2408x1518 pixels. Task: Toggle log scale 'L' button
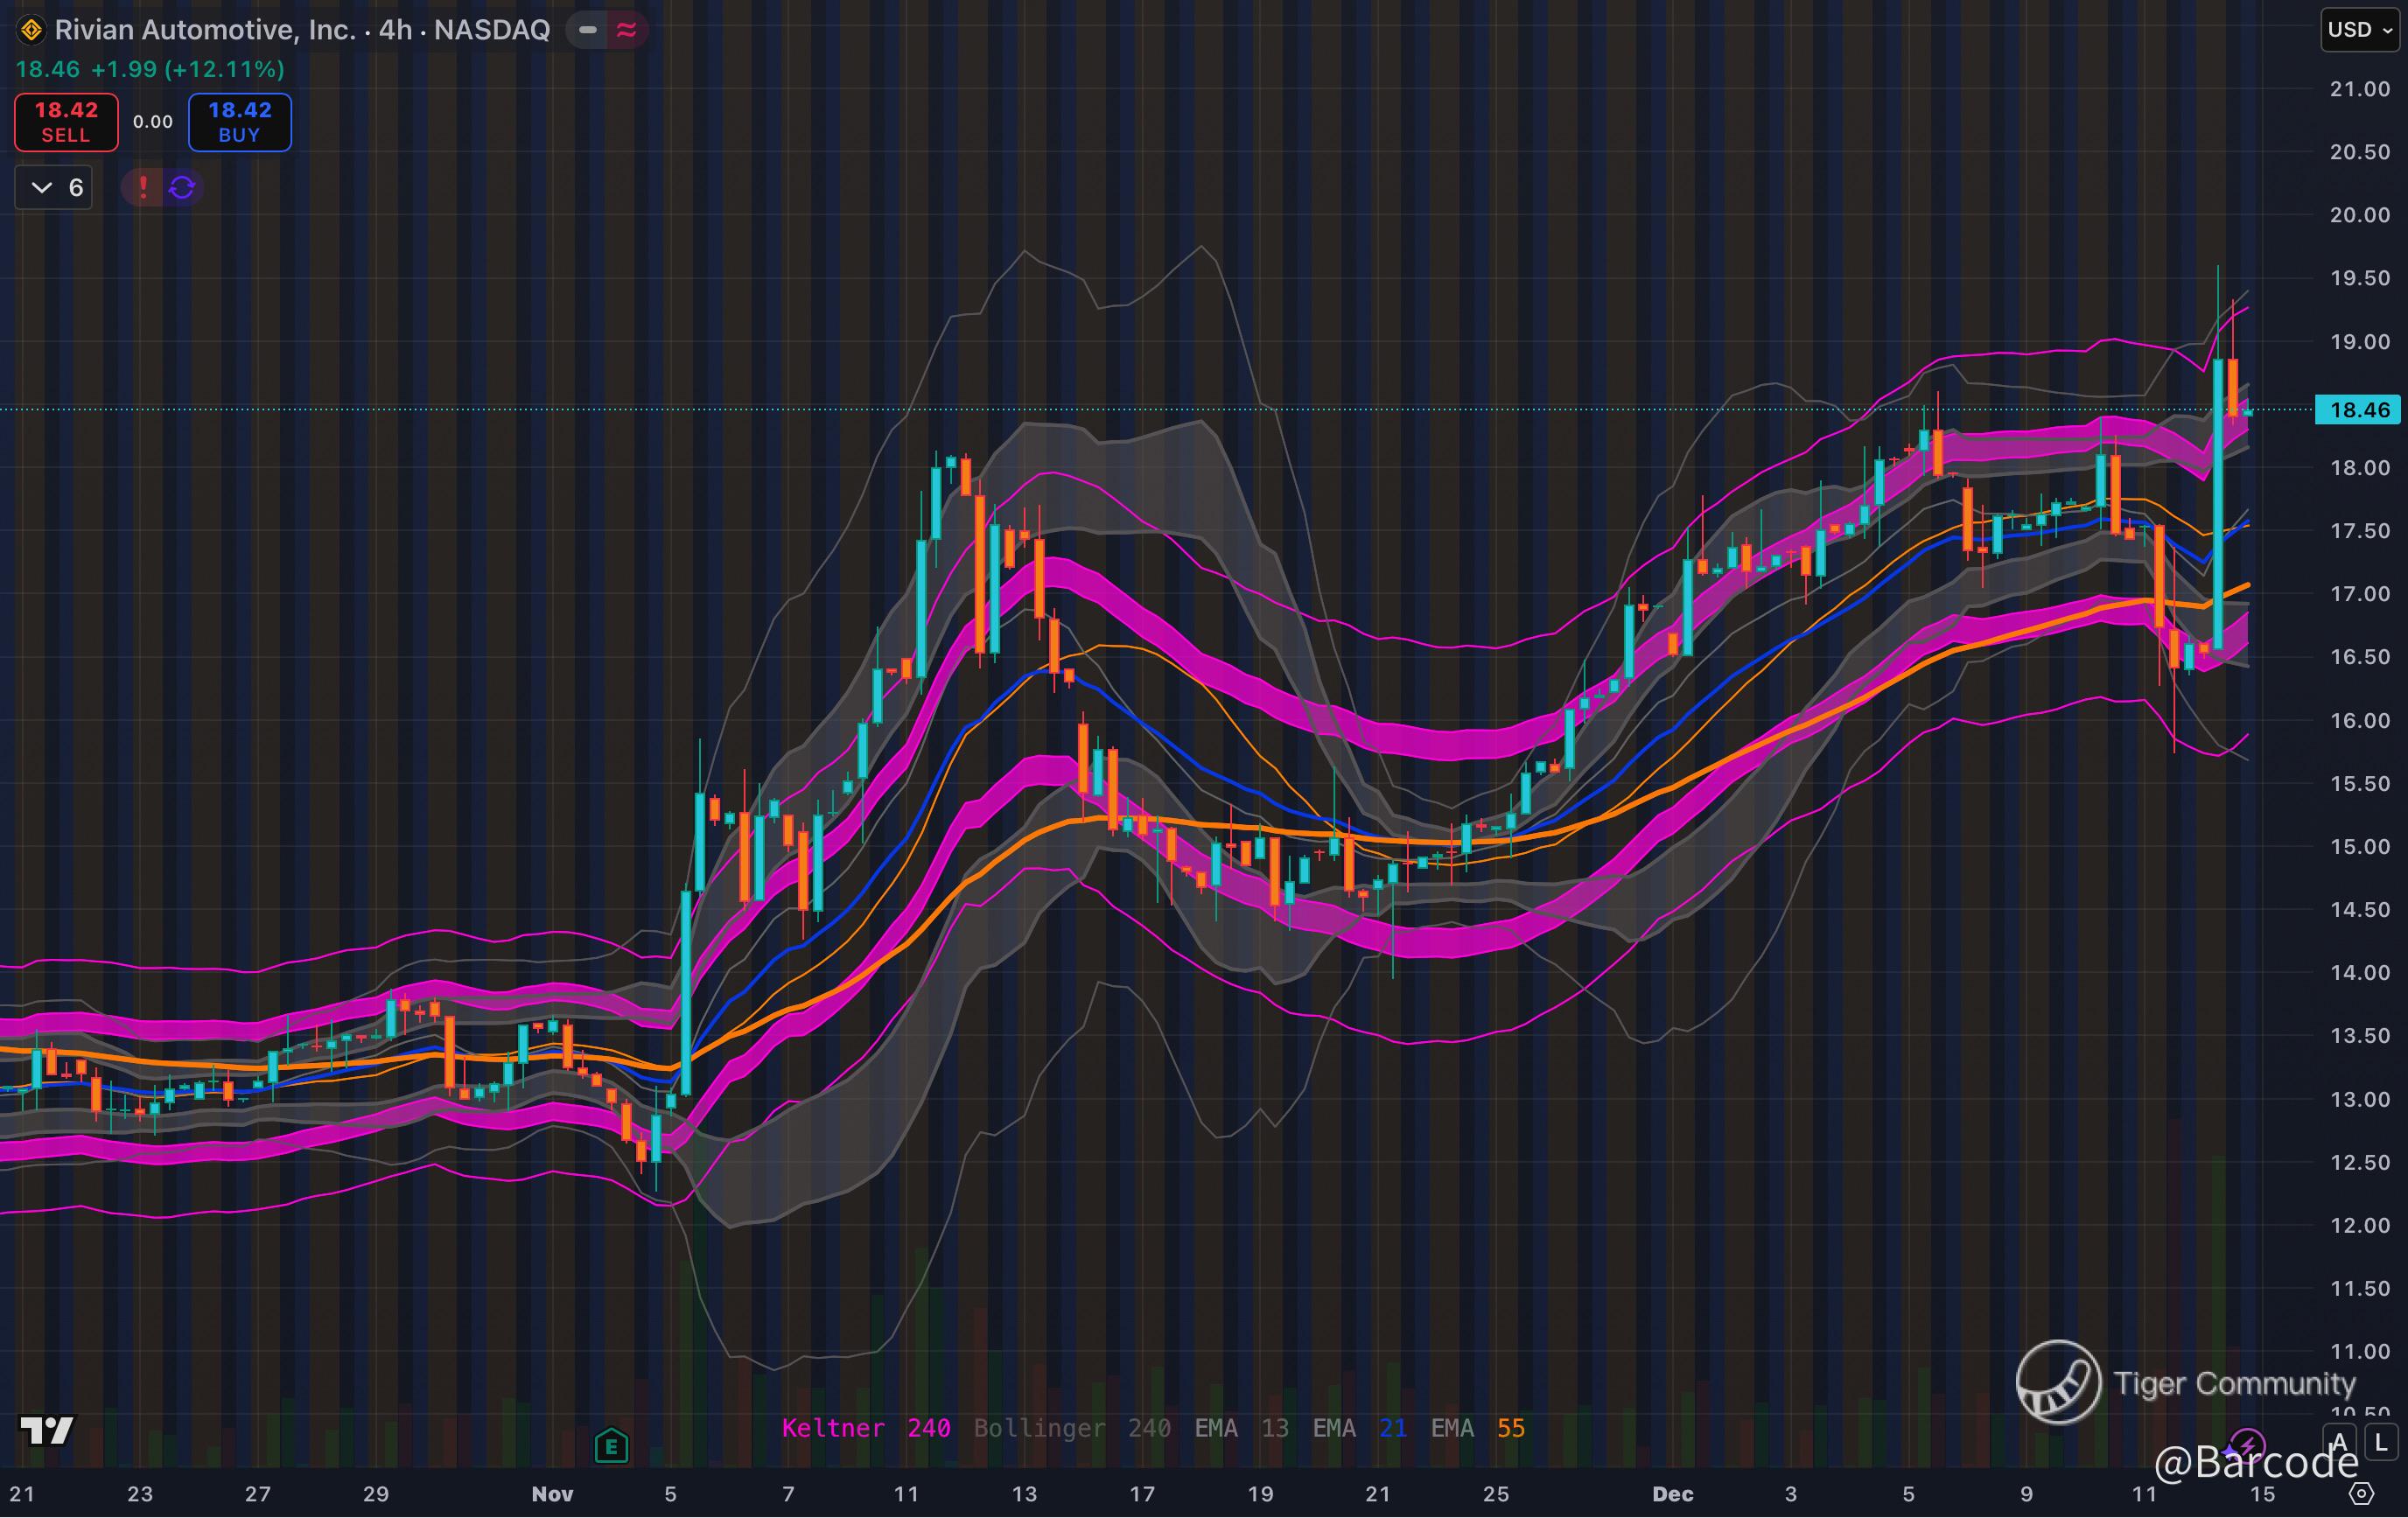point(2381,1443)
